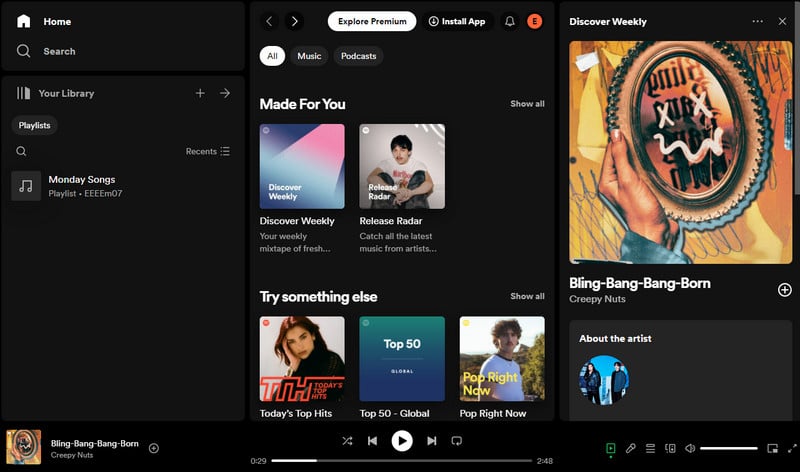The height and width of the screenshot is (472, 800).
Task: Open the About the artist photo
Action: click(604, 380)
